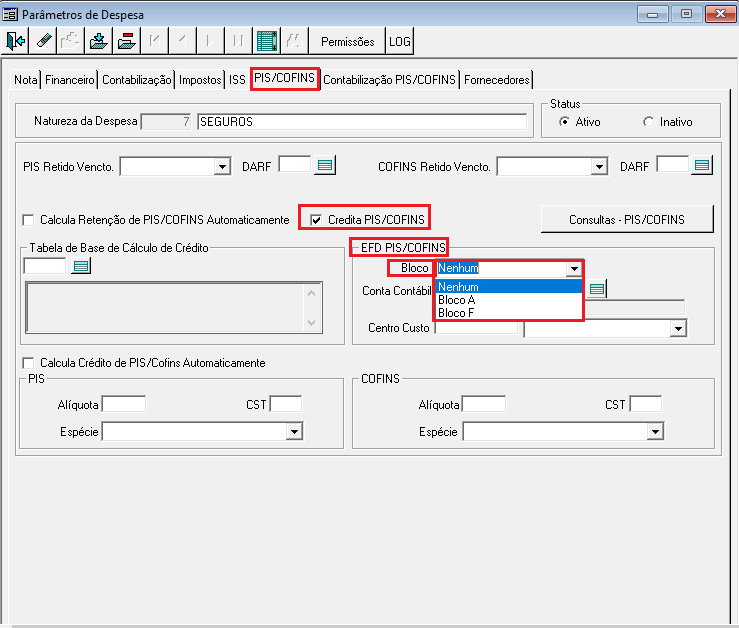Click the delete record folder icon

(x=126, y=41)
